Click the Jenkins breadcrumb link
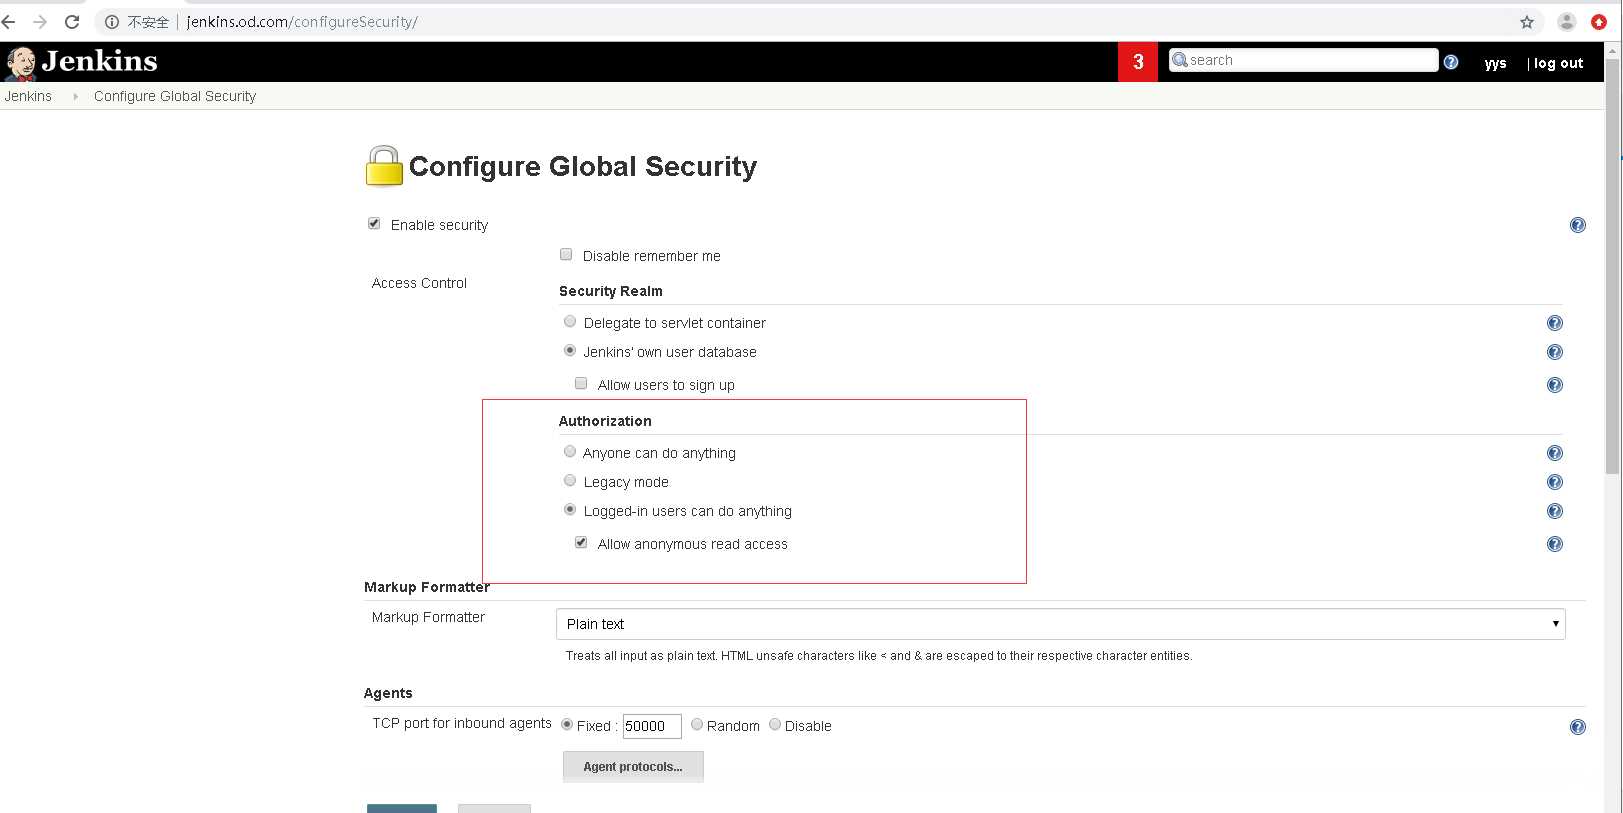The height and width of the screenshot is (813, 1623). click(28, 96)
